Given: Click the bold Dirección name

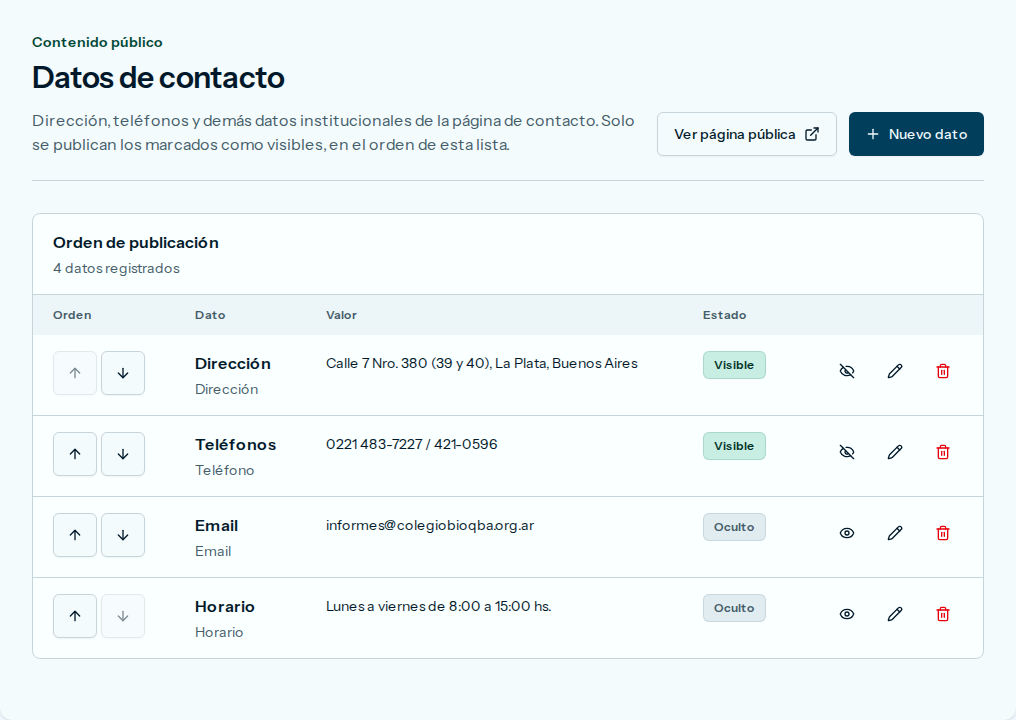Looking at the screenshot, I should click(x=233, y=364).
